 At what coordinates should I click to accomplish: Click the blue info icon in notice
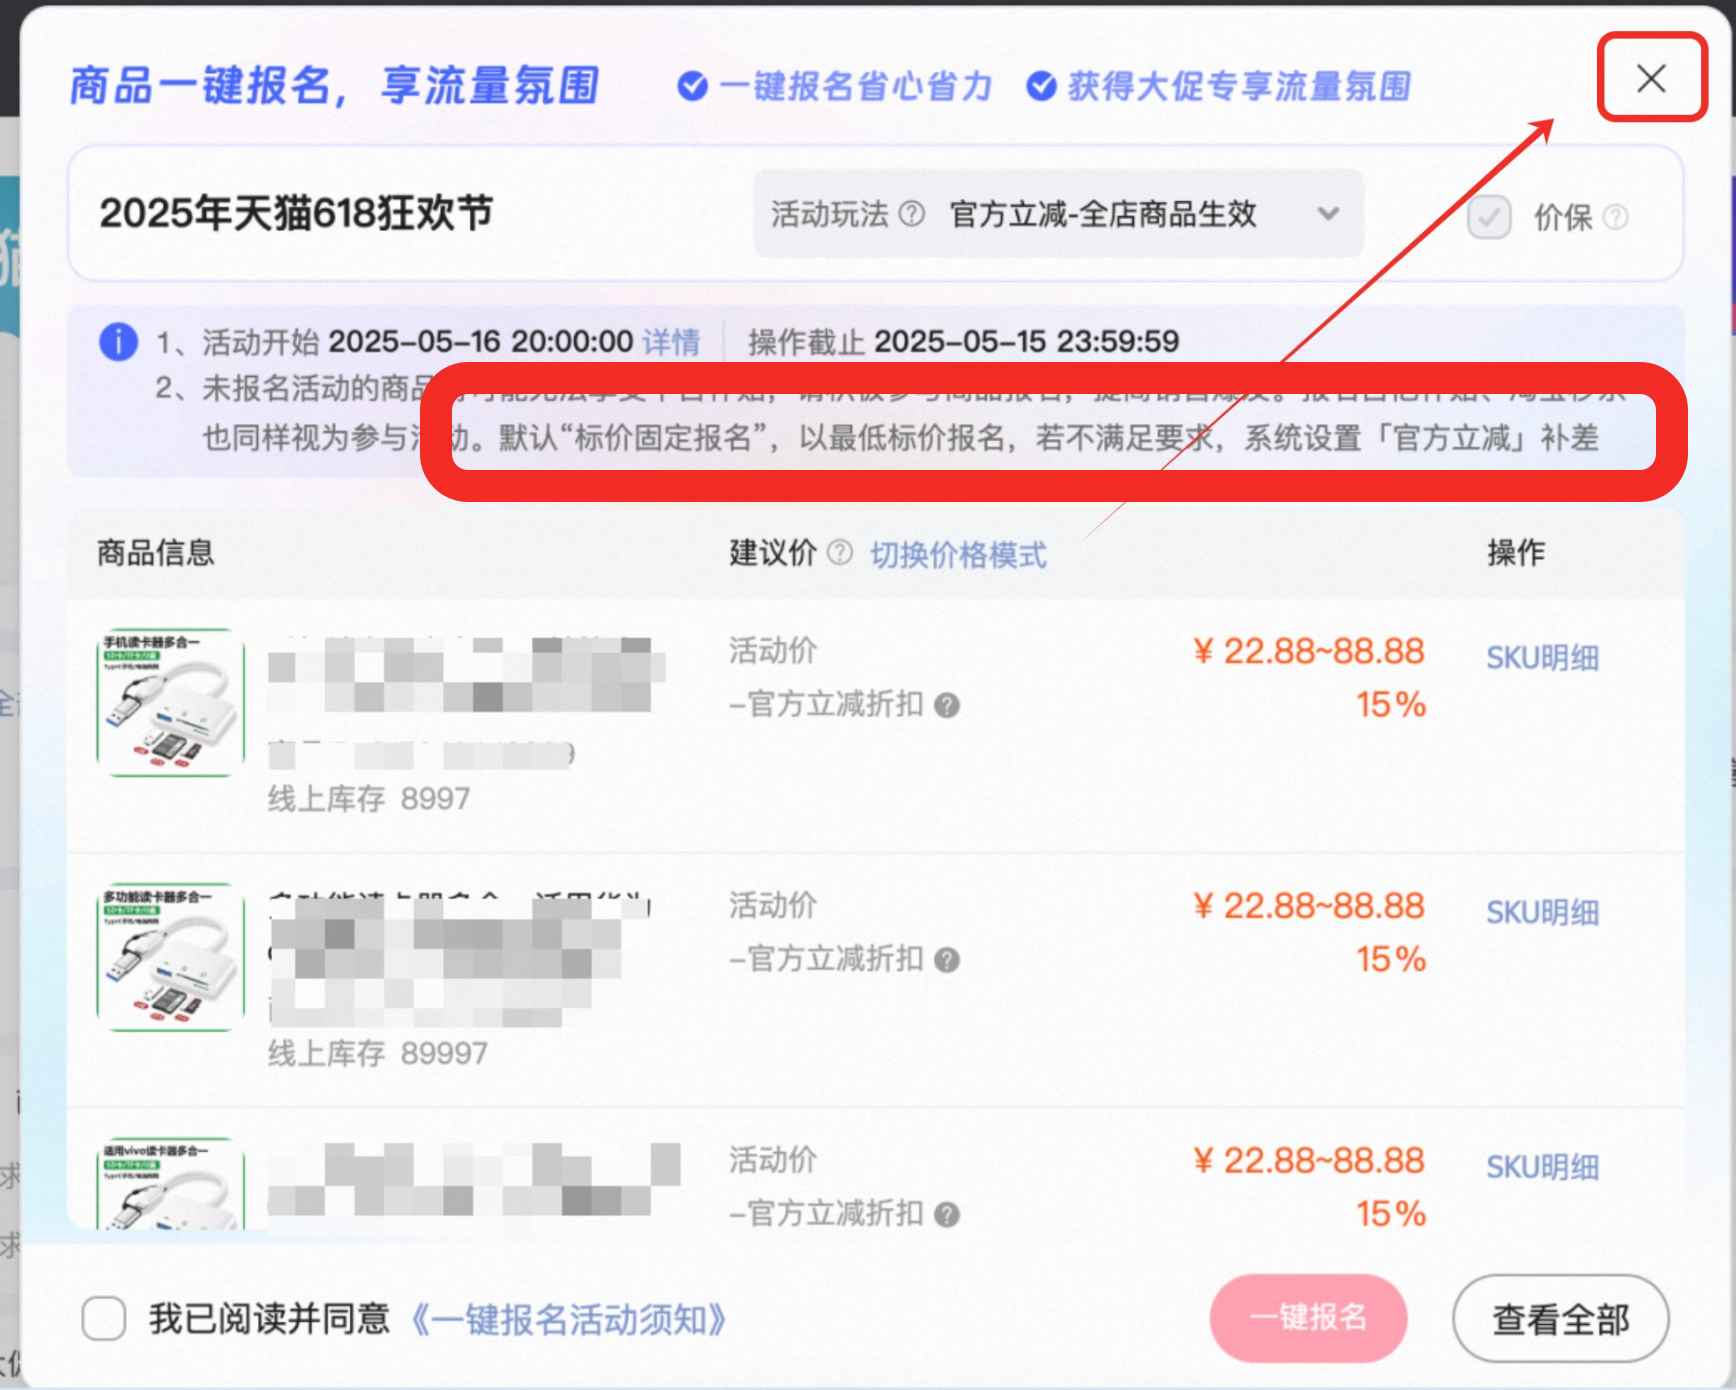click(x=118, y=342)
